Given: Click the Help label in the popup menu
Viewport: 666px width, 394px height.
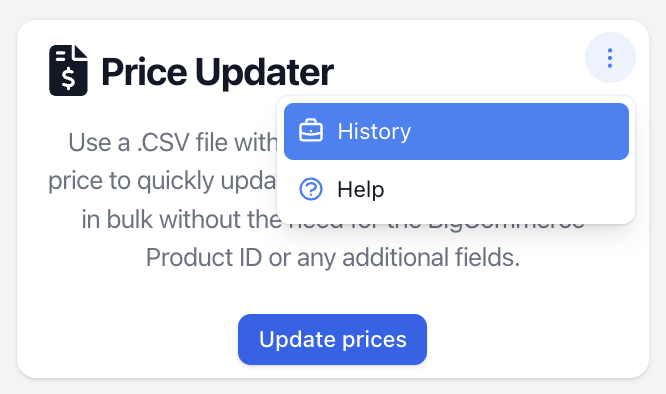Looking at the screenshot, I should [x=361, y=189].
